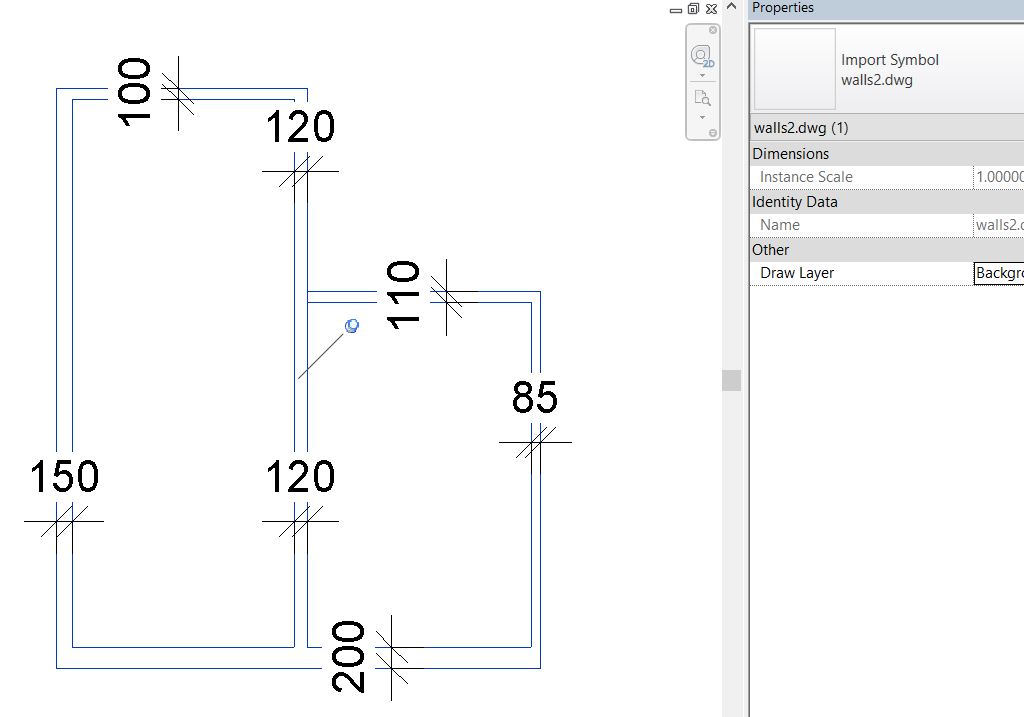The height and width of the screenshot is (717, 1024).
Task: Click the Import Symbol type preview thumbnail
Action: click(x=795, y=69)
